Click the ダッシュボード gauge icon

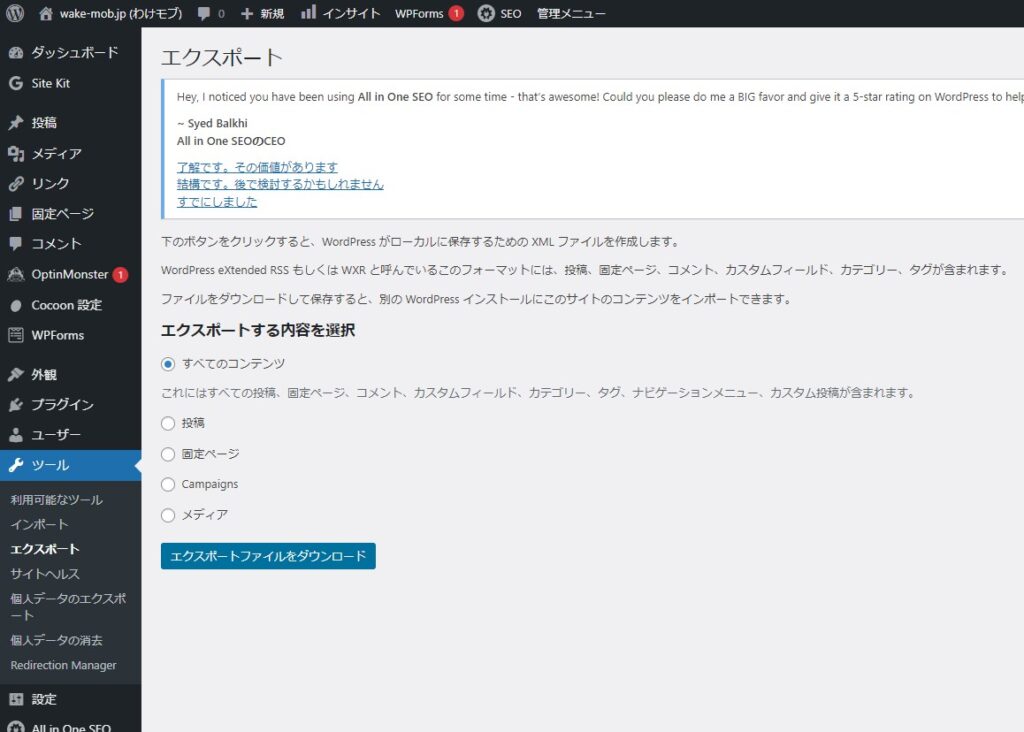16,53
